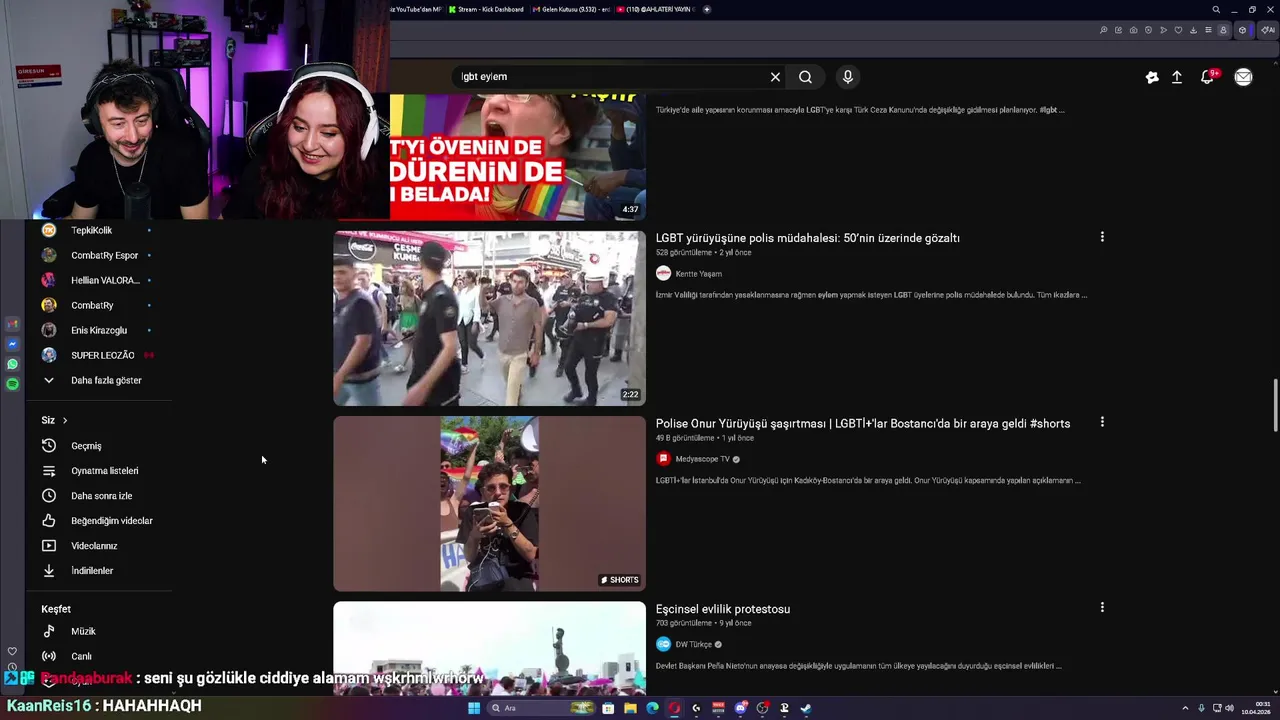
Task: Open File Explorer from the taskbar
Action: pyautogui.click(x=631, y=708)
